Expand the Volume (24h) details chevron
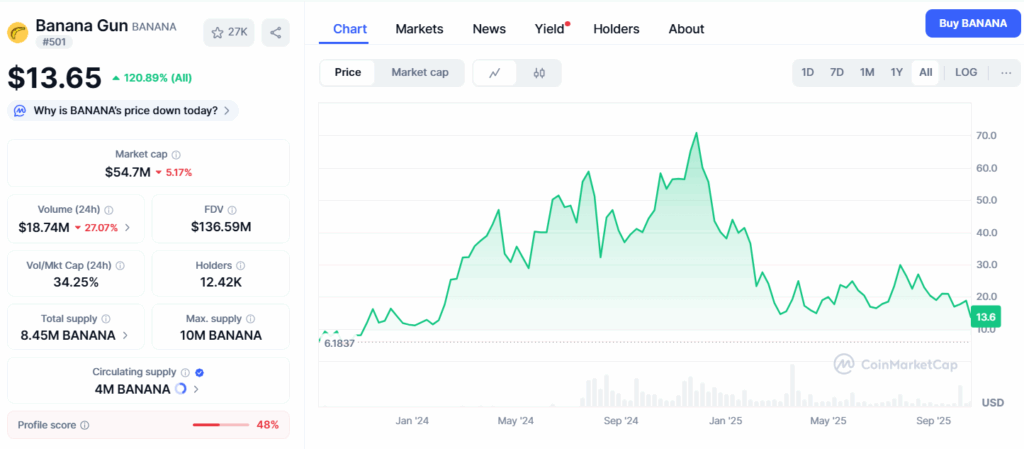This screenshot has height=449, width=1024. tap(127, 228)
